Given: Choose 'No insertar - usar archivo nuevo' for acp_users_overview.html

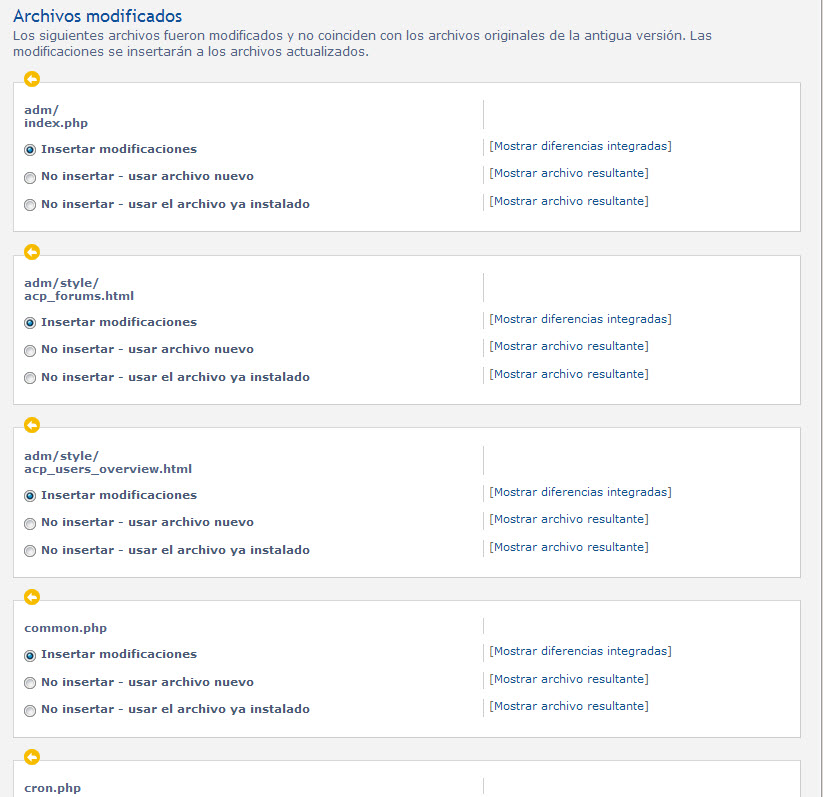Looking at the screenshot, I should 30,523.
